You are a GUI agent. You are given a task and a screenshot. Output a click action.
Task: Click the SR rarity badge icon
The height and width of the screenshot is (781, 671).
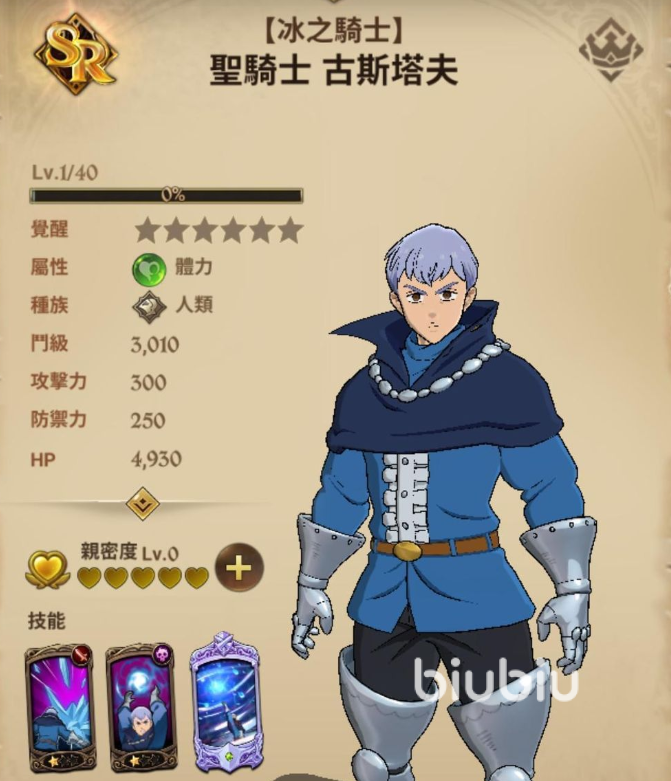pyautogui.click(x=76, y=54)
